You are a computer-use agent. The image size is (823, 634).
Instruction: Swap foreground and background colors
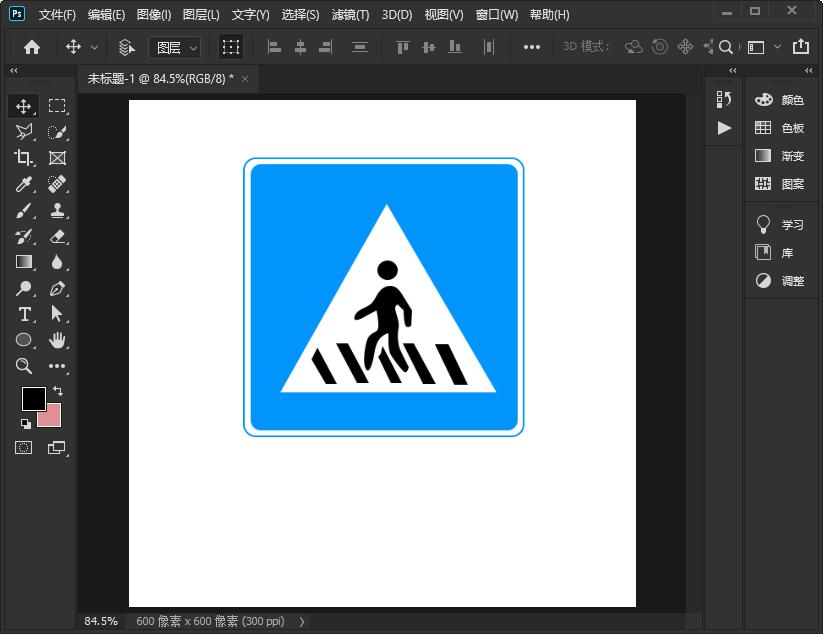point(58,391)
